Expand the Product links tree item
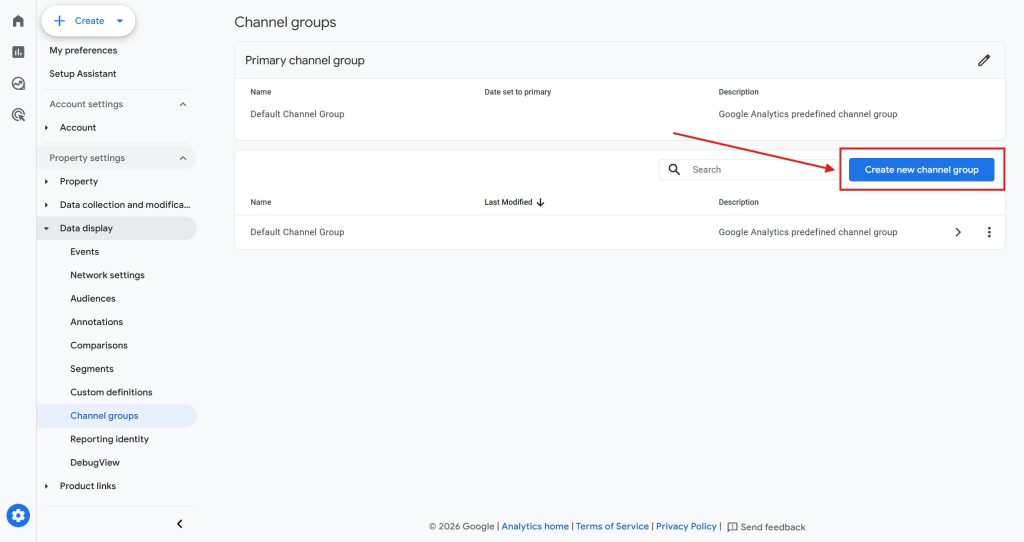 46,486
